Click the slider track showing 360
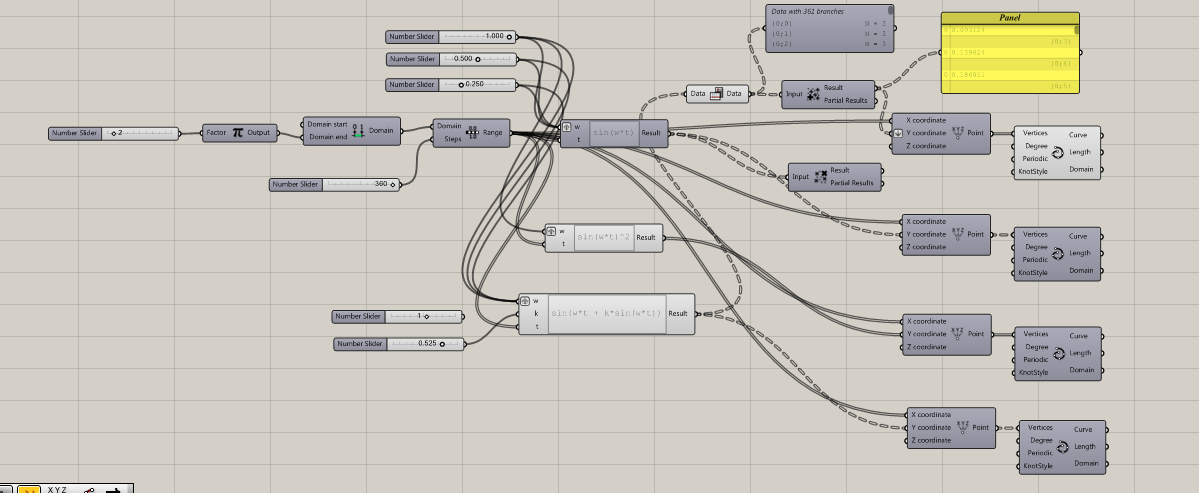The width and height of the screenshot is (1199, 493). tap(360, 184)
